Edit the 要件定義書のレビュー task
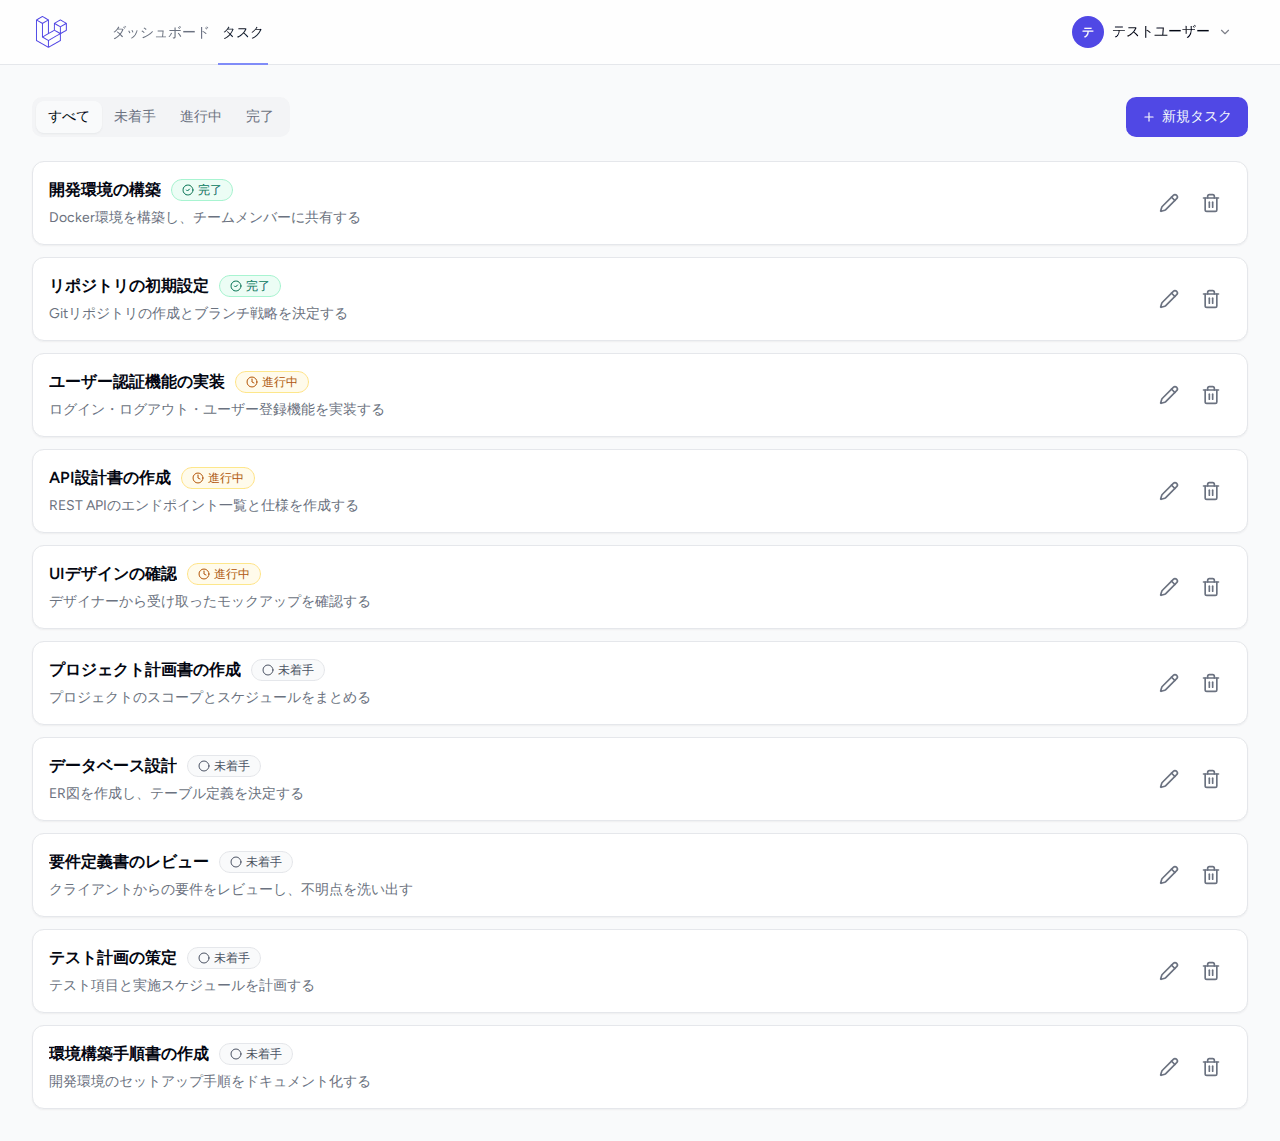The height and width of the screenshot is (1141, 1280). 1169,875
